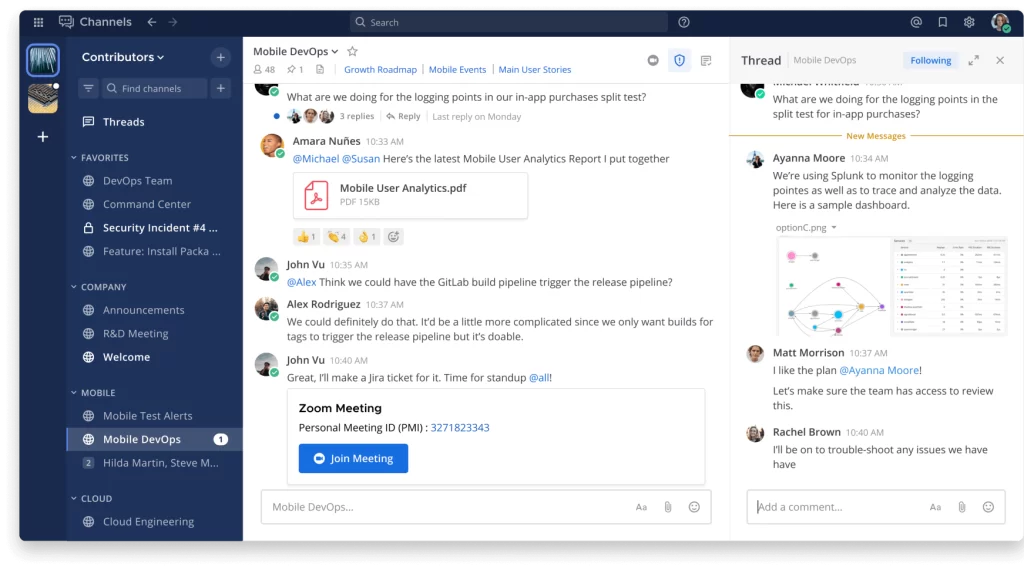Collapse the MOBILE category
This screenshot has height=570, width=1024.
[93, 393]
